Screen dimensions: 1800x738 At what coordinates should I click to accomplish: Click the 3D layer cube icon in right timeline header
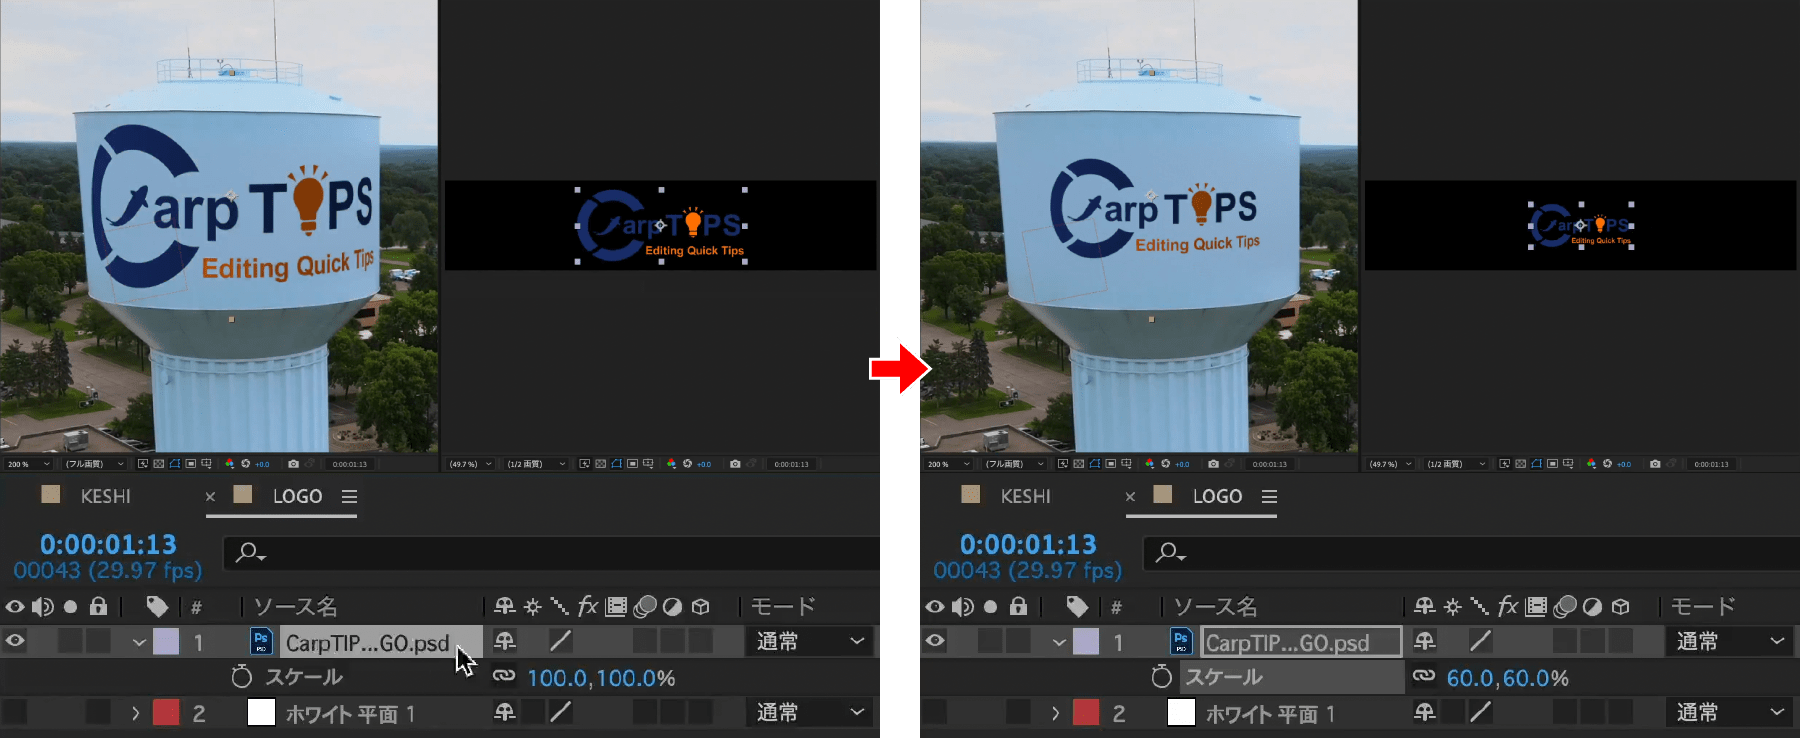tap(1621, 606)
